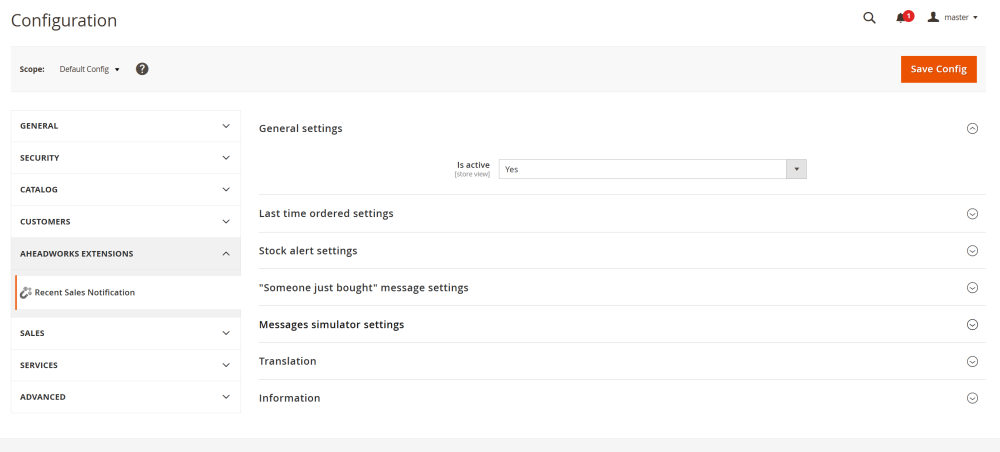The height and width of the screenshot is (452, 1000).
Task: Collapse General settings with circle arrow icon
Action: coord(972,129)
